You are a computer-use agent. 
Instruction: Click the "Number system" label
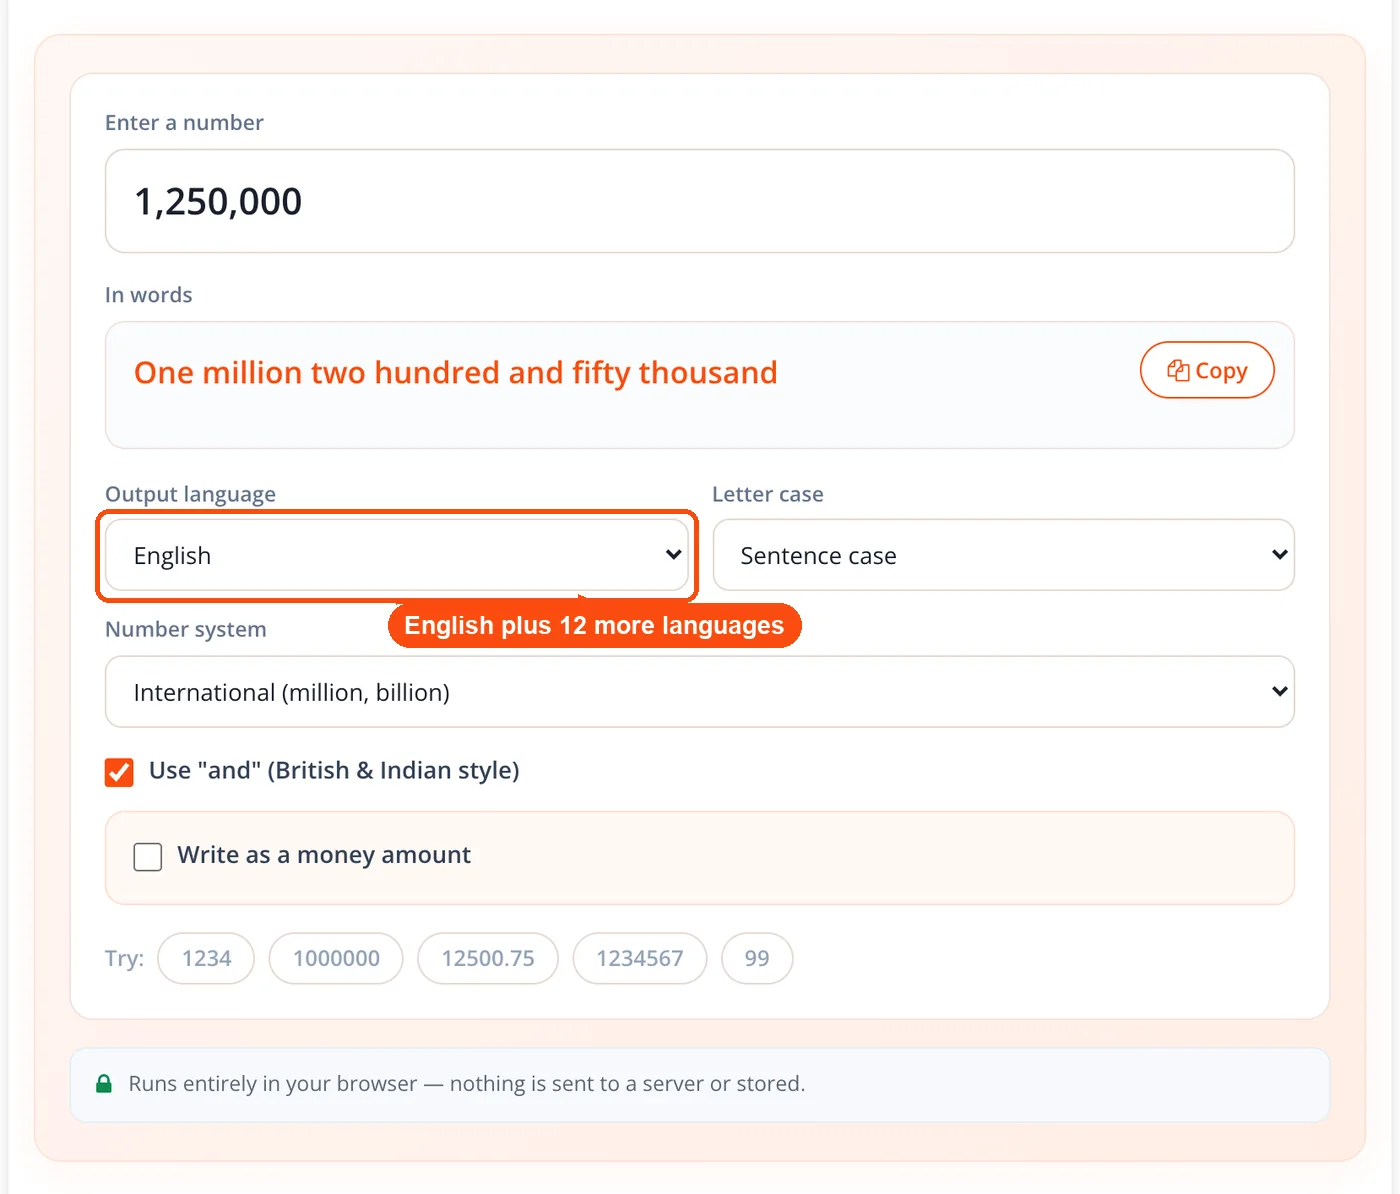(x=186, y=629)
